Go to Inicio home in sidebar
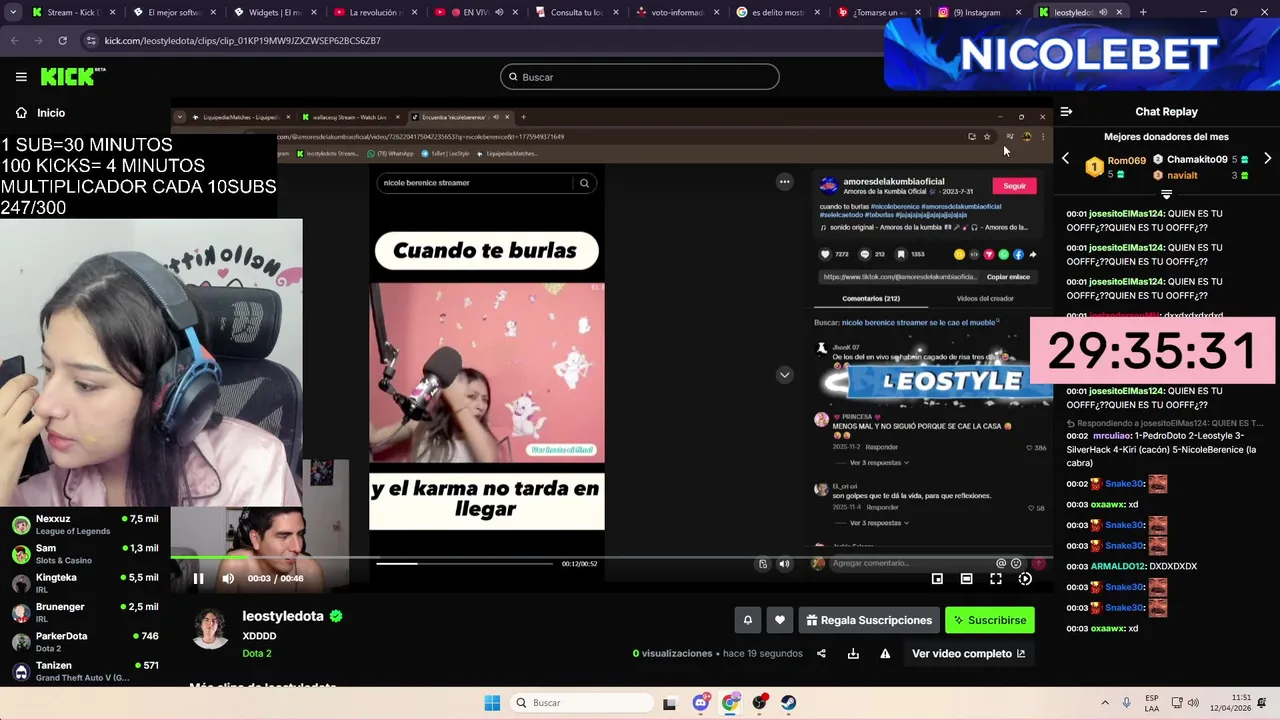The image size is (1280, 720). tap(40, 113)
